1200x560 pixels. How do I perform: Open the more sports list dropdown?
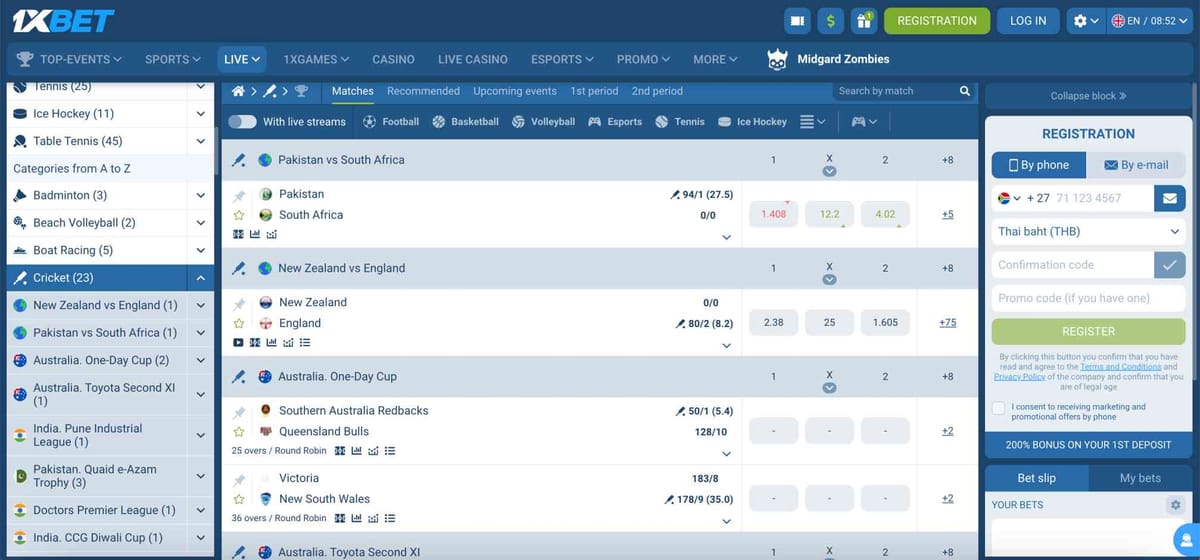(x=813, y=121)
